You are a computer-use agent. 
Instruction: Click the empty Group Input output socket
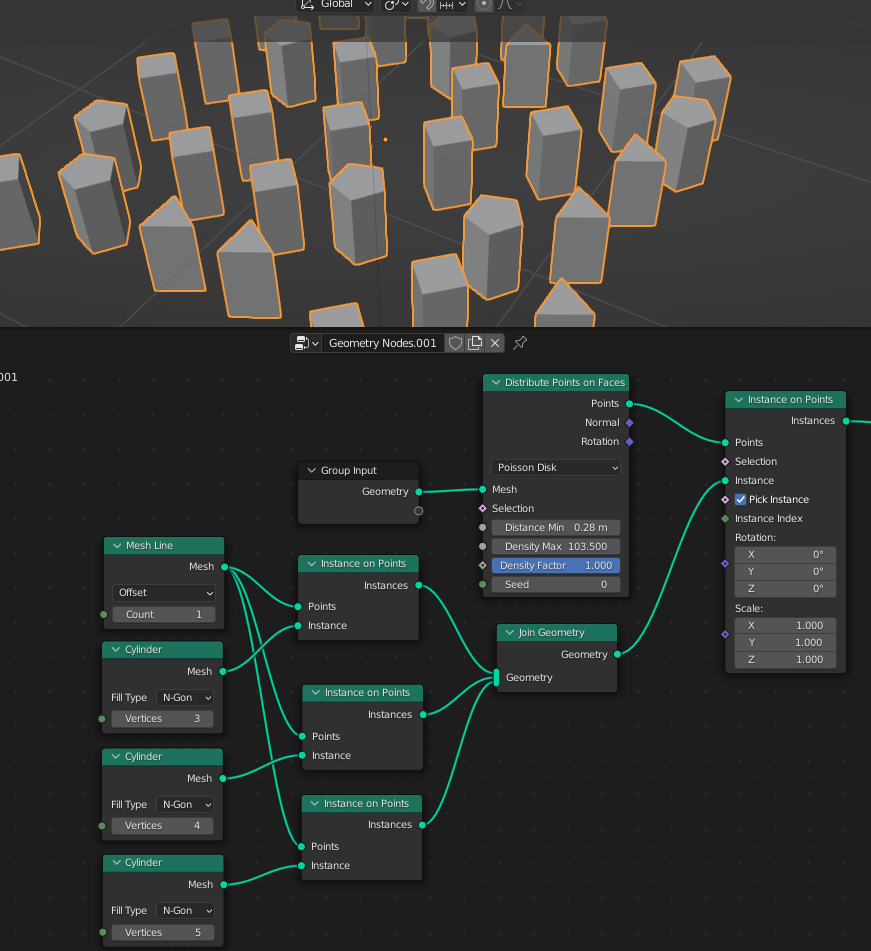tap(419, 511)
